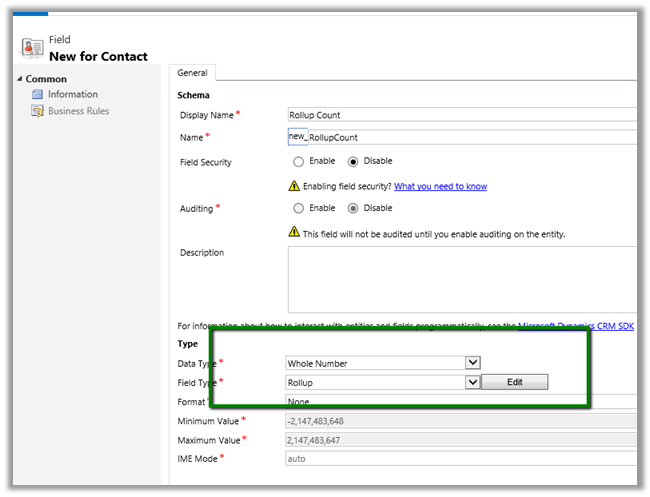
Task: Open the Field Type Rollup dropdown
Action: (473, 382)
